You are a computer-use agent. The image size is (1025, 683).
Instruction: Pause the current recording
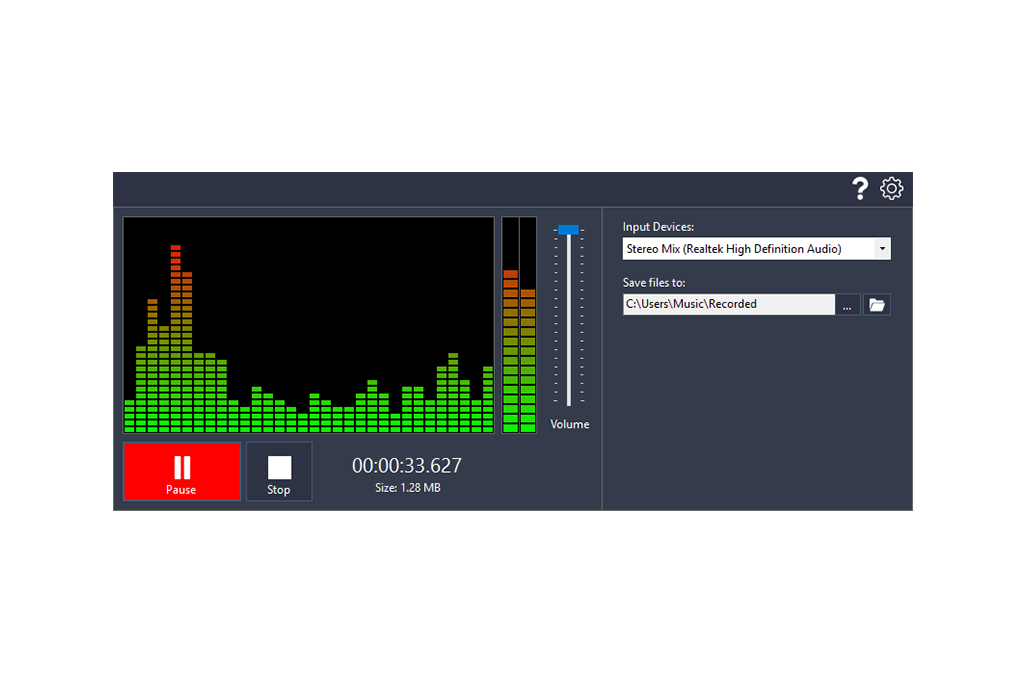click(181, 472)
